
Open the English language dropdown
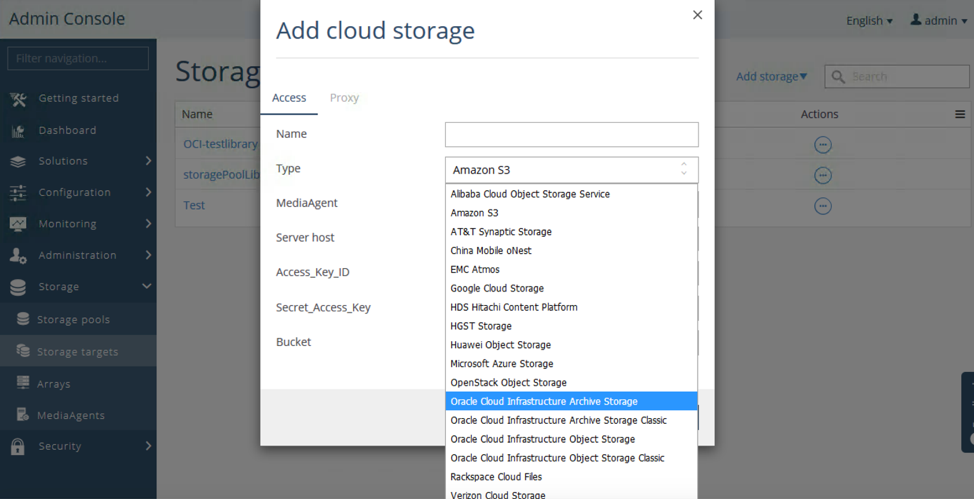(x=869, y=21)
